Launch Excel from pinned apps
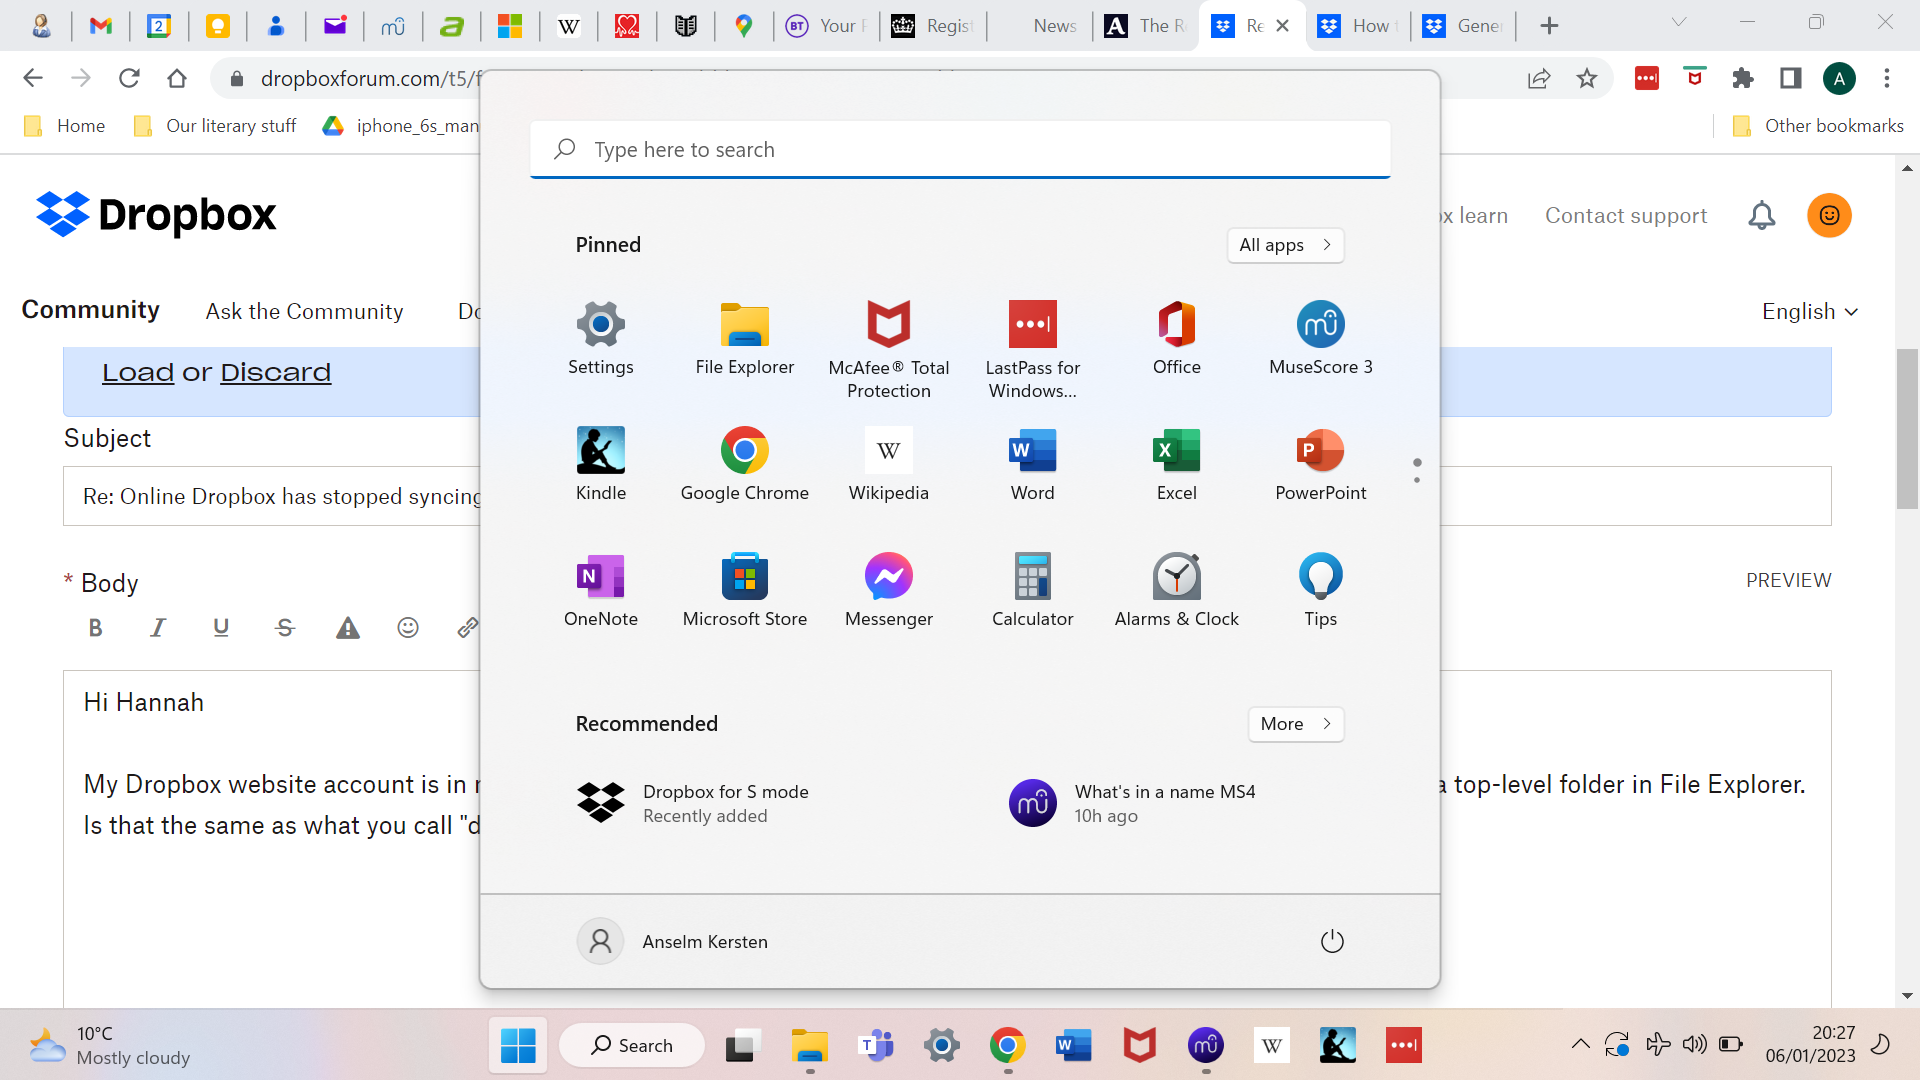 [1177, 464]
